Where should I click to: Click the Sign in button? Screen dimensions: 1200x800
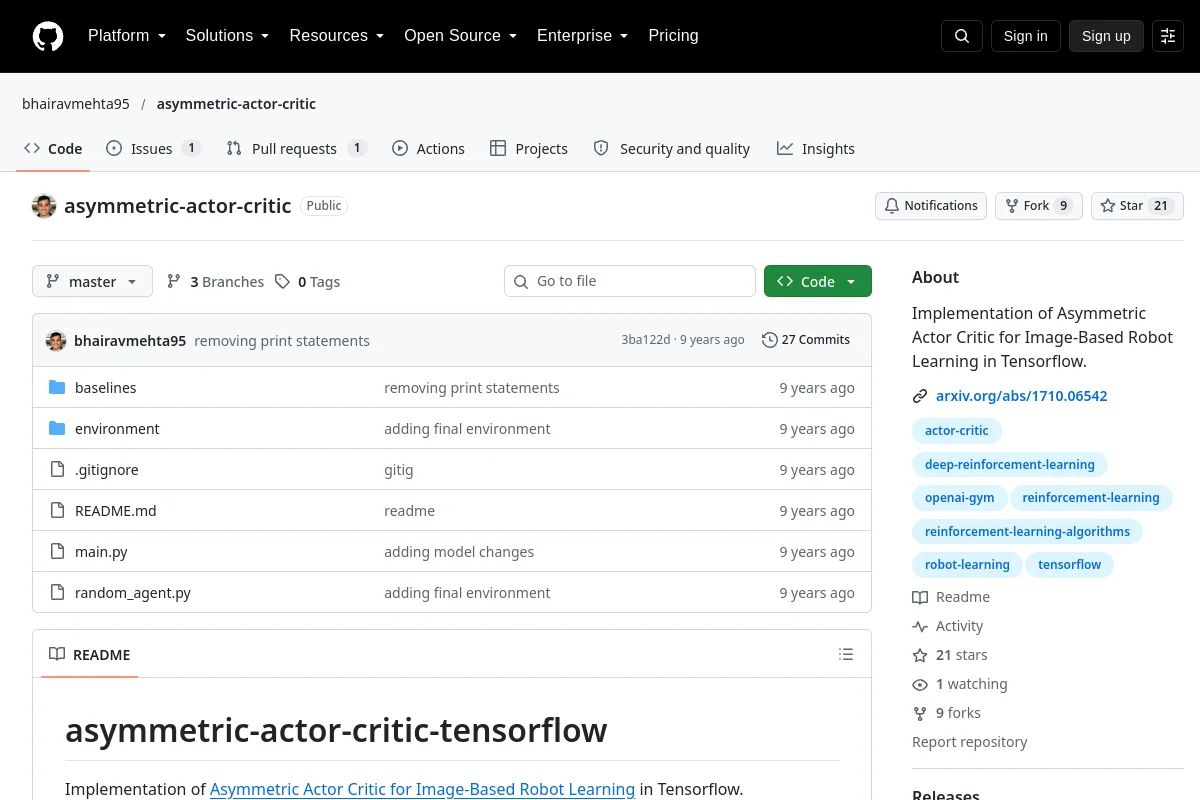[1025, 36]
